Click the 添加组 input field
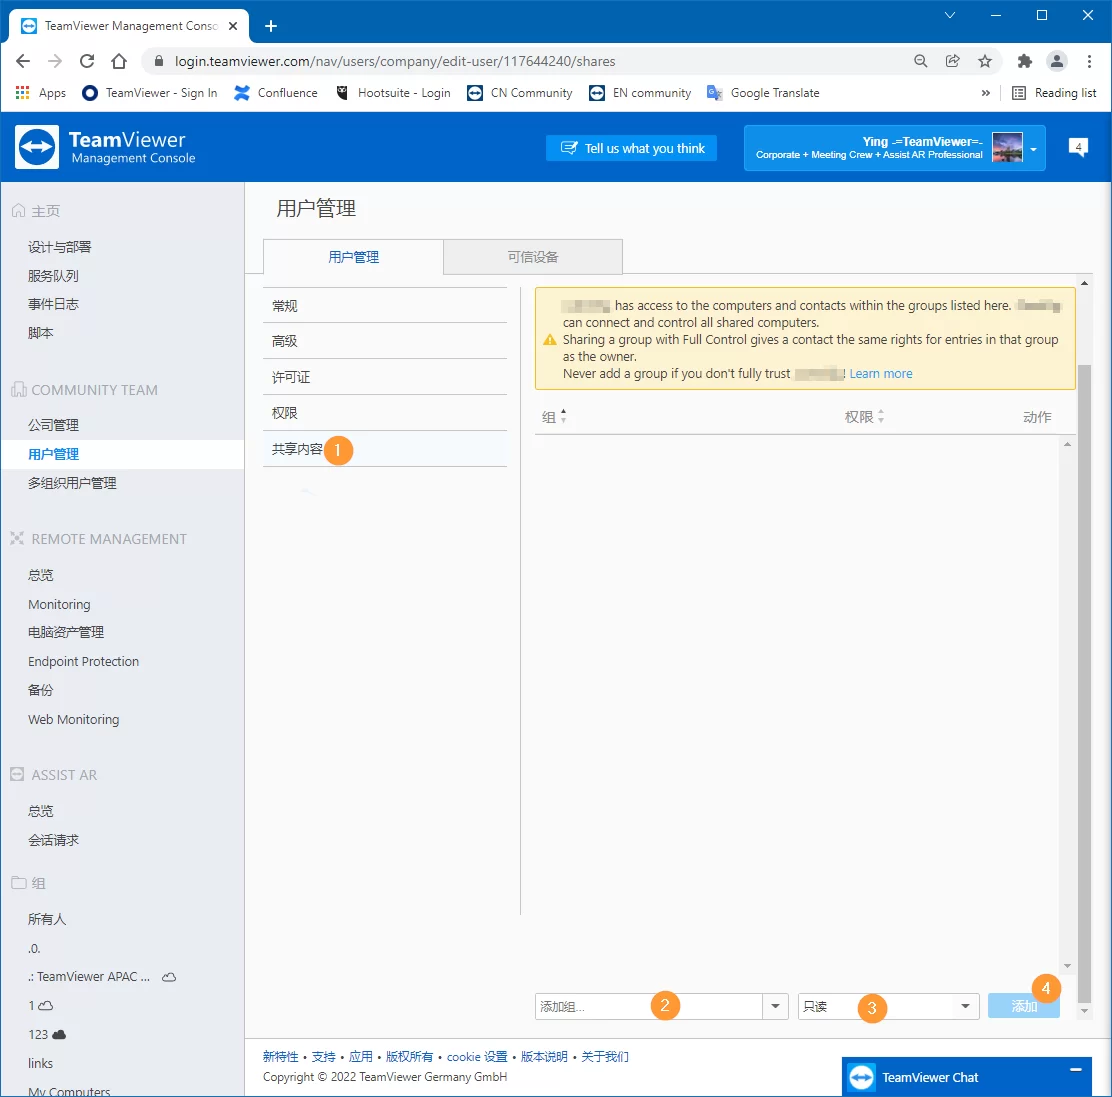 [x=648, y=1006]
